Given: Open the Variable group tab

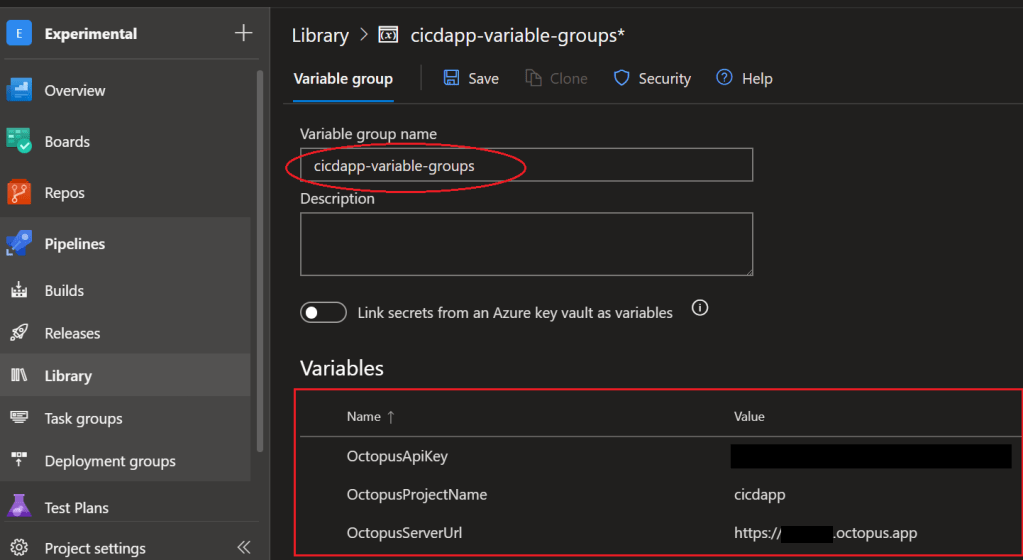Looking at the screenshot, I should pyautogui.click(x=343, y=78).
